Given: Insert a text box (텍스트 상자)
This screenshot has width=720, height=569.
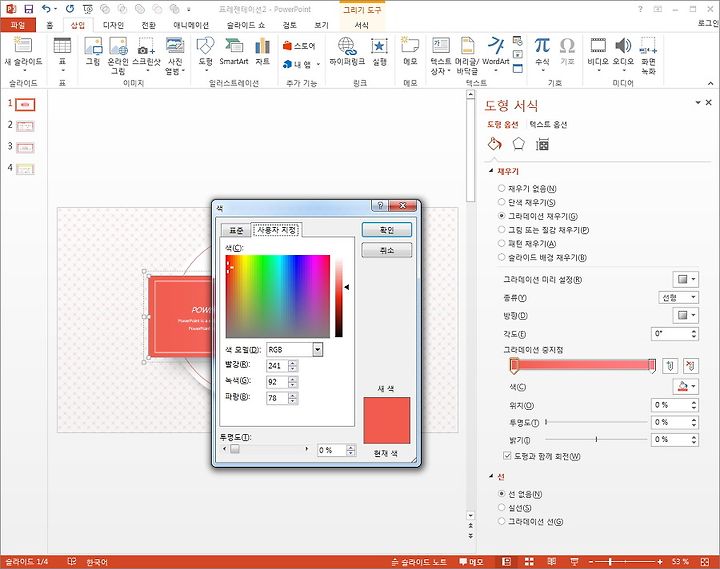Looking at the screenshot, I should tap(440, 55).
